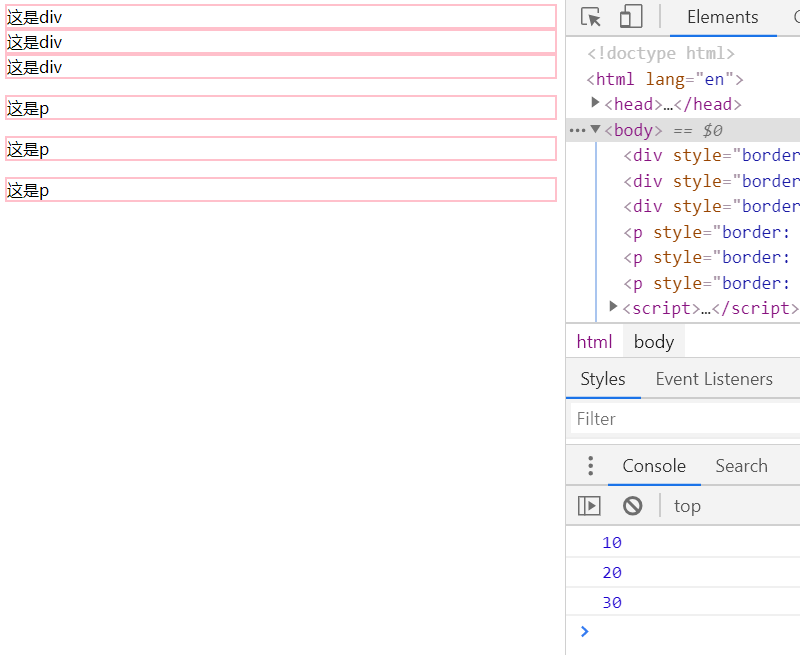
Task: Select the first p style node
Action: click(707, 232)
